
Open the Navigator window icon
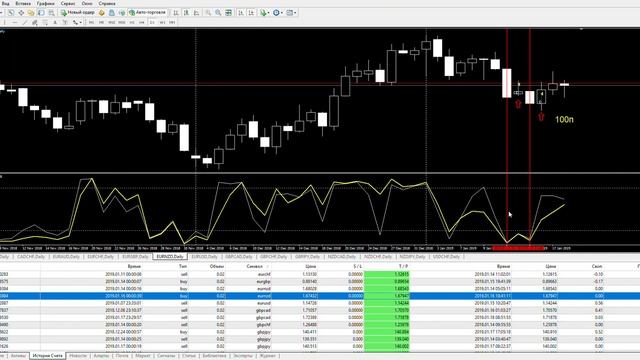point(31,13)
